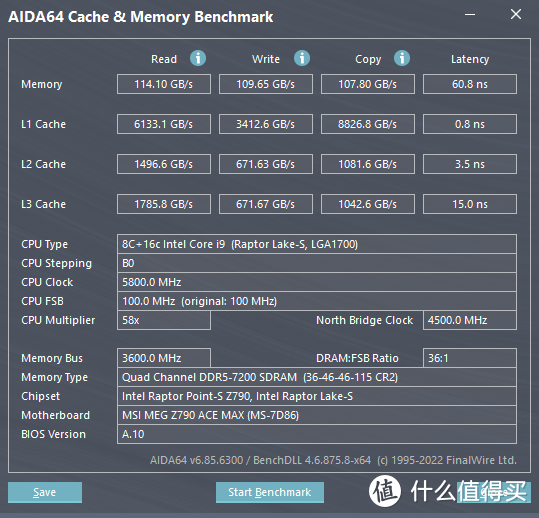Select L3 Cache Read 1785.8 GB/s
This screenshot has width=539, height=518.
[164, 204]
